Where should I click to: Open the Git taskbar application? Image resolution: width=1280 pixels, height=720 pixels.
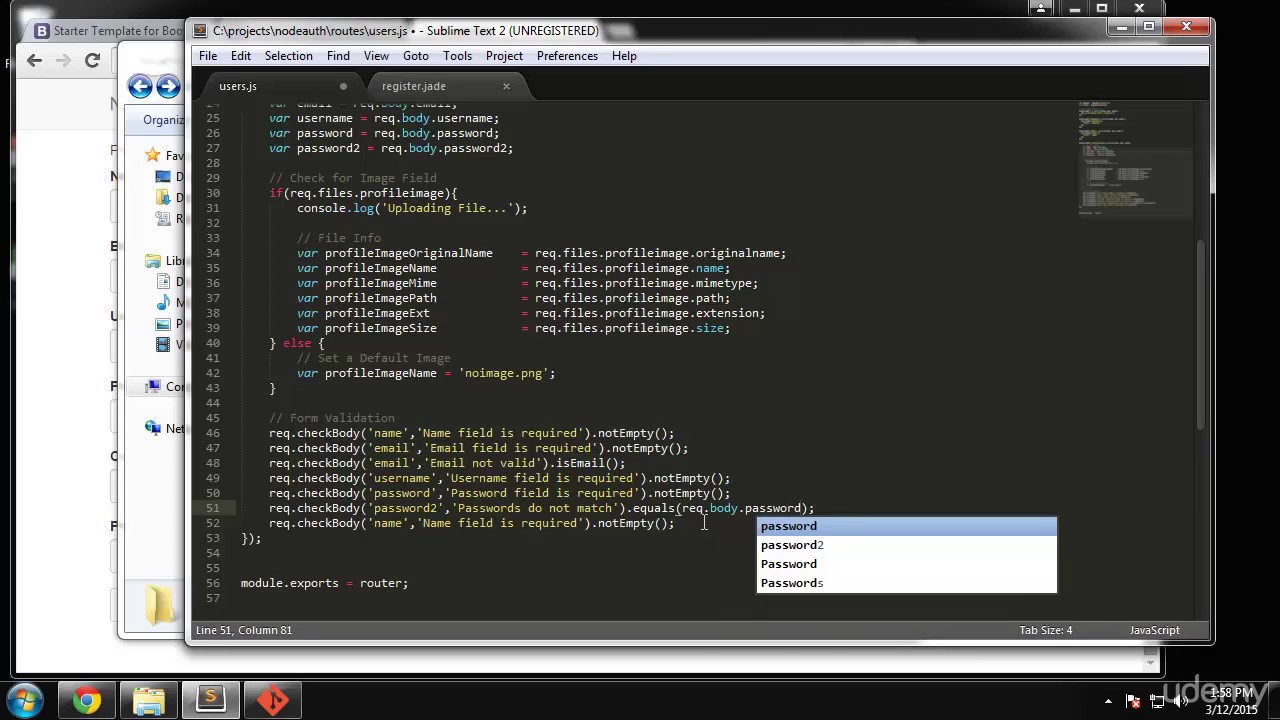pos(273,700)
